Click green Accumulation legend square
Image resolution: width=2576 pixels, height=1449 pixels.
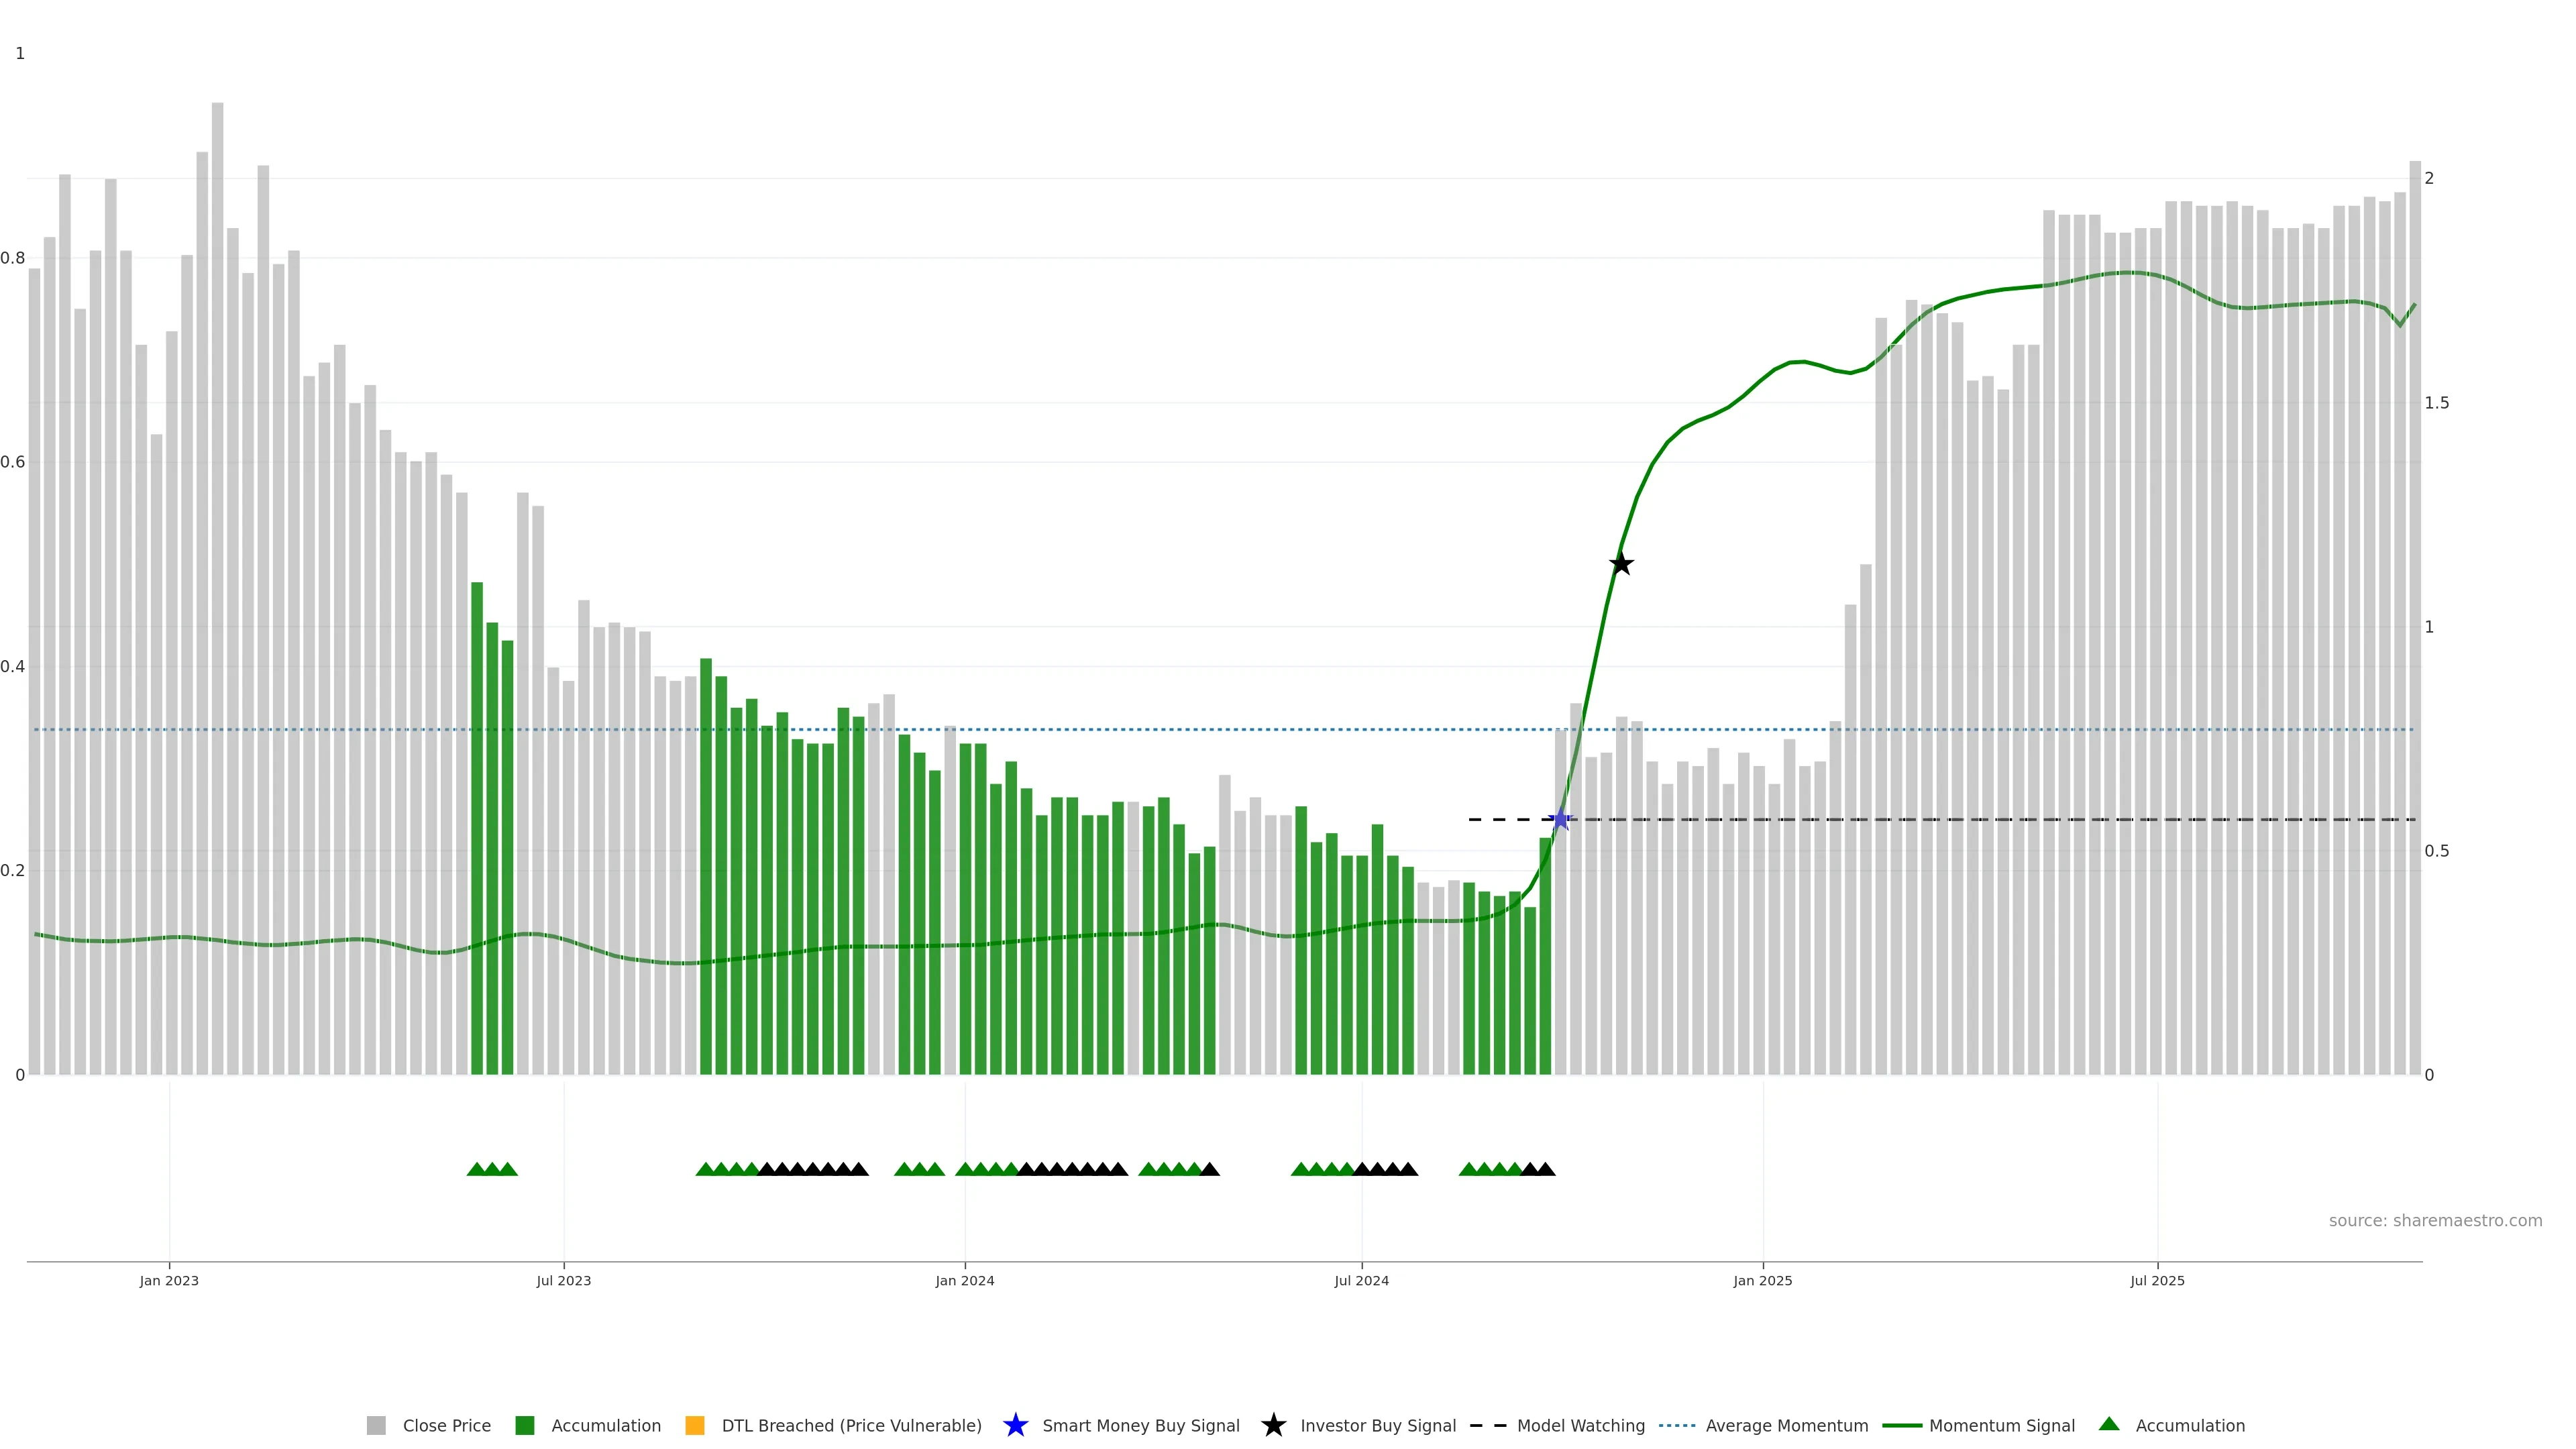(x=524, y=1426)
